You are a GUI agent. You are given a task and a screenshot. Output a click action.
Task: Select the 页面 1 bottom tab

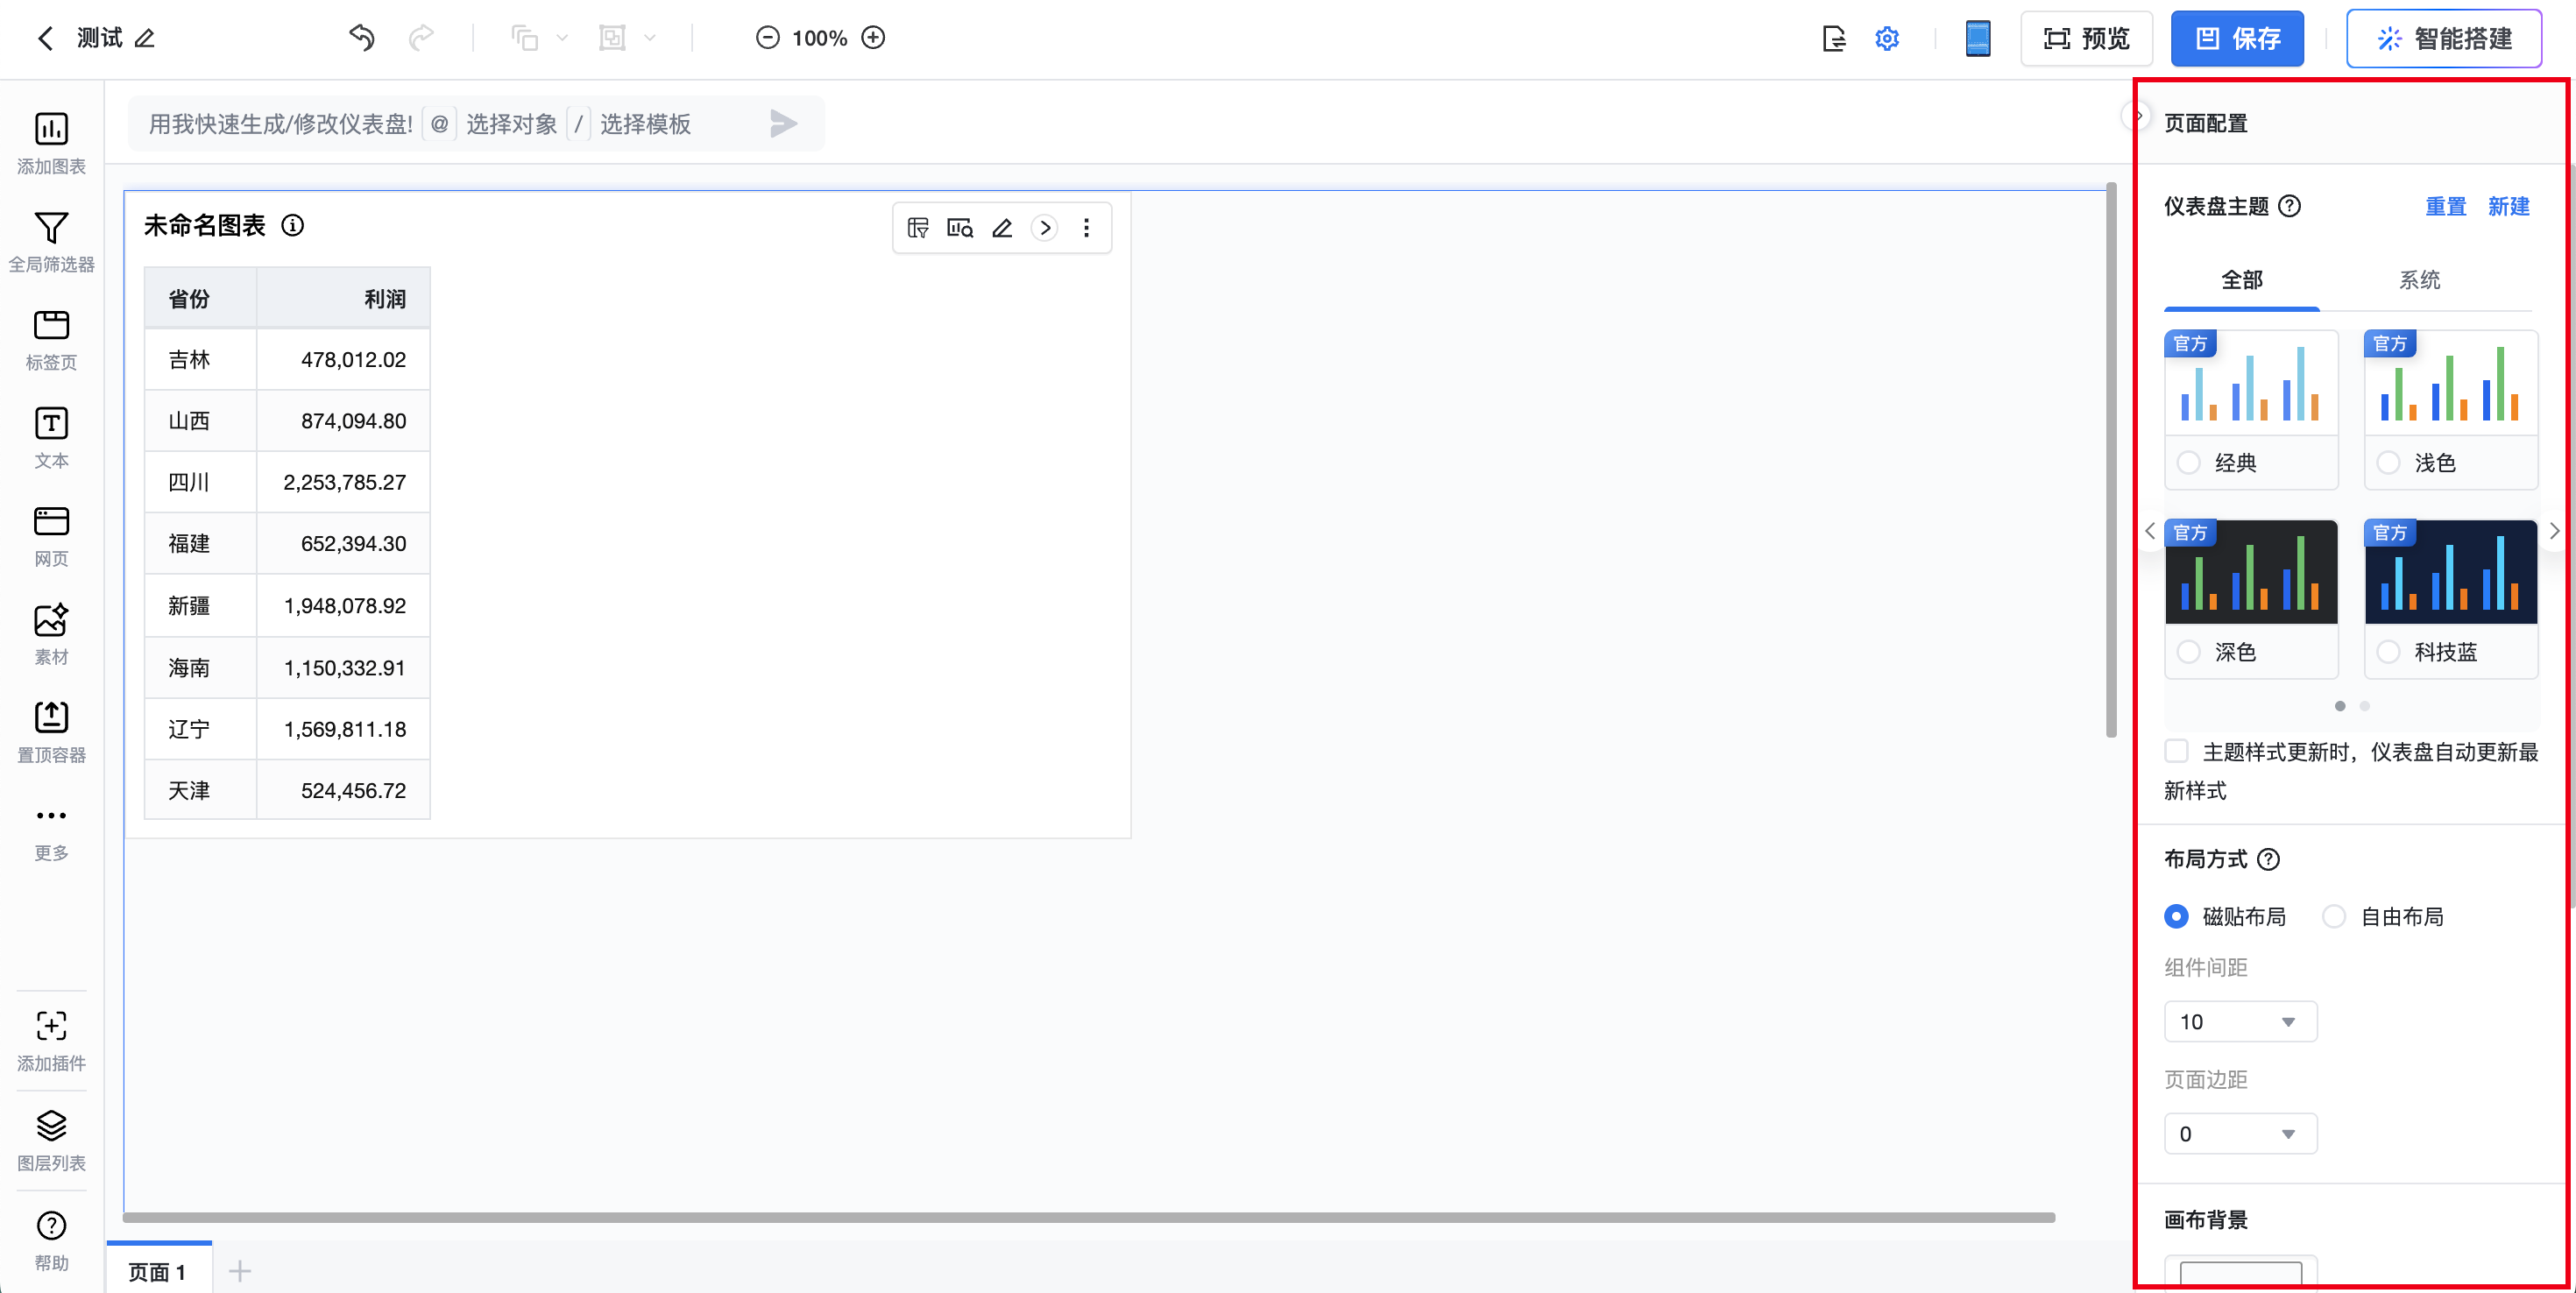[x=157, y=1271]
